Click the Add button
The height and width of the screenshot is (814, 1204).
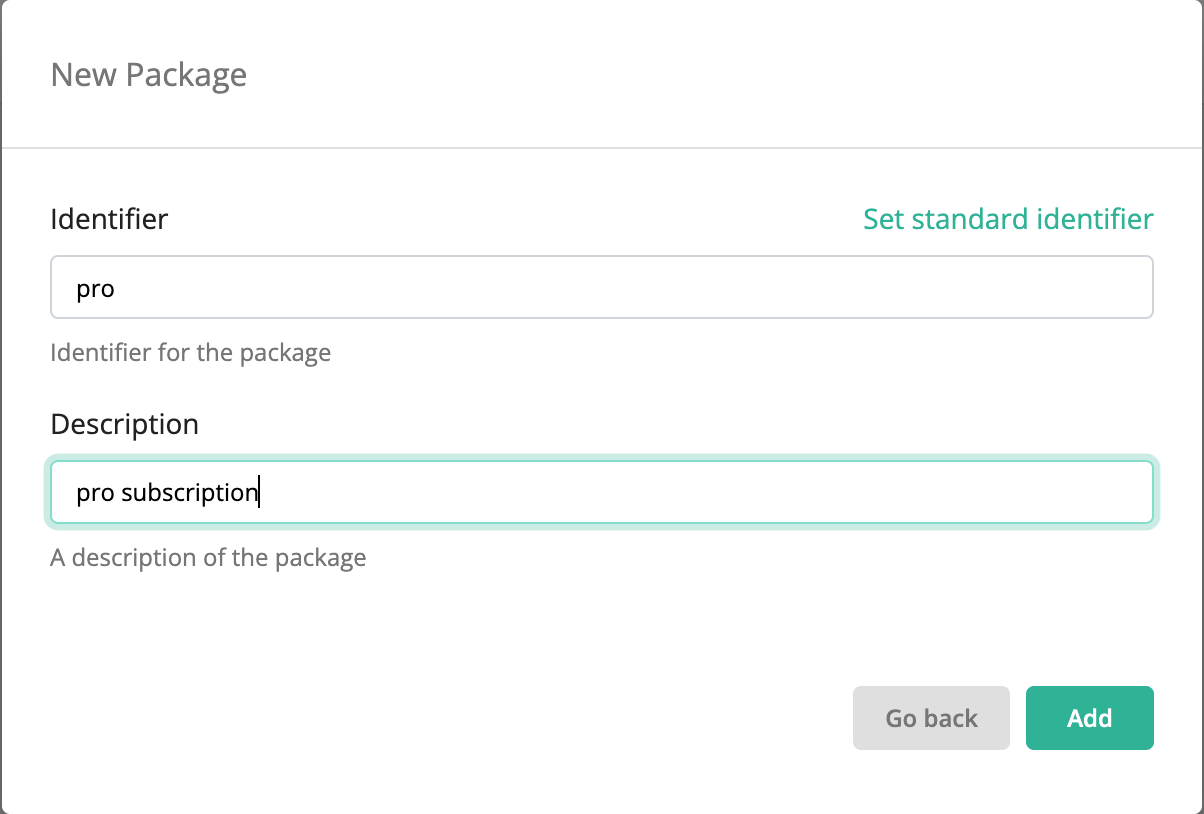[x=1089, y=718]
